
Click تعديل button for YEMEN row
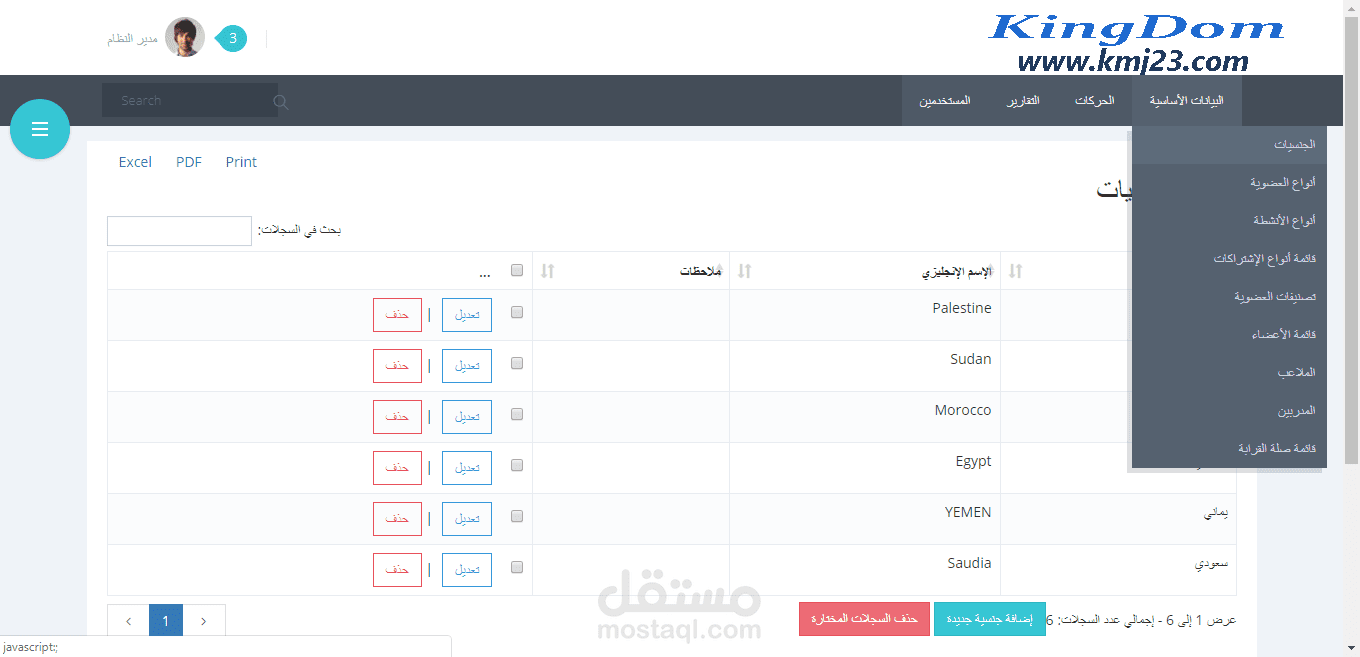click(x=467, y=518)
